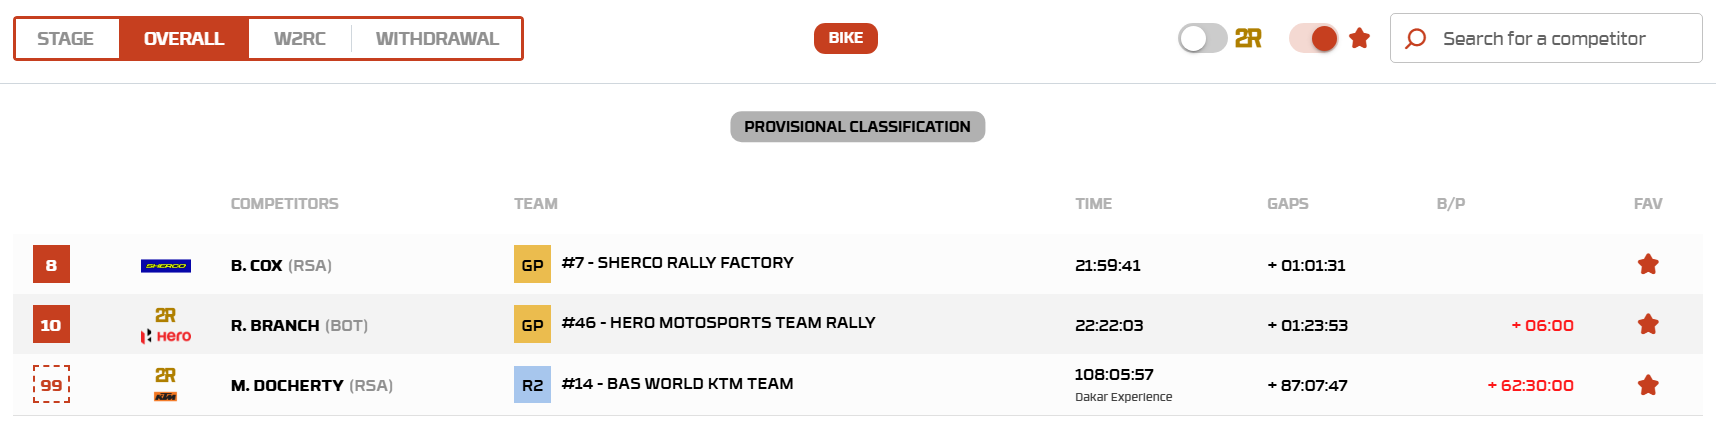Disable the favorites star toggle
The width and height of the screenshot is (1716, 429).
(x=1313, y=39)
